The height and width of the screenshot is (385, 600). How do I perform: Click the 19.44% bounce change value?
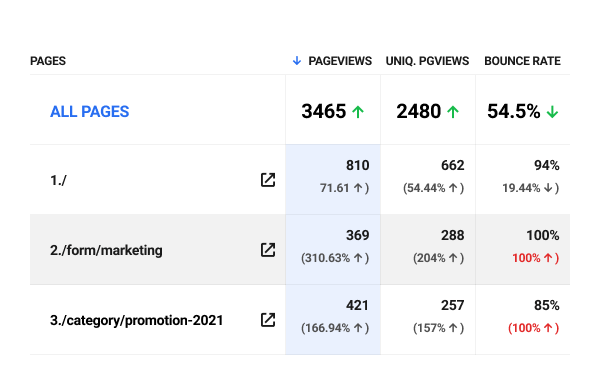click(521, 188)
